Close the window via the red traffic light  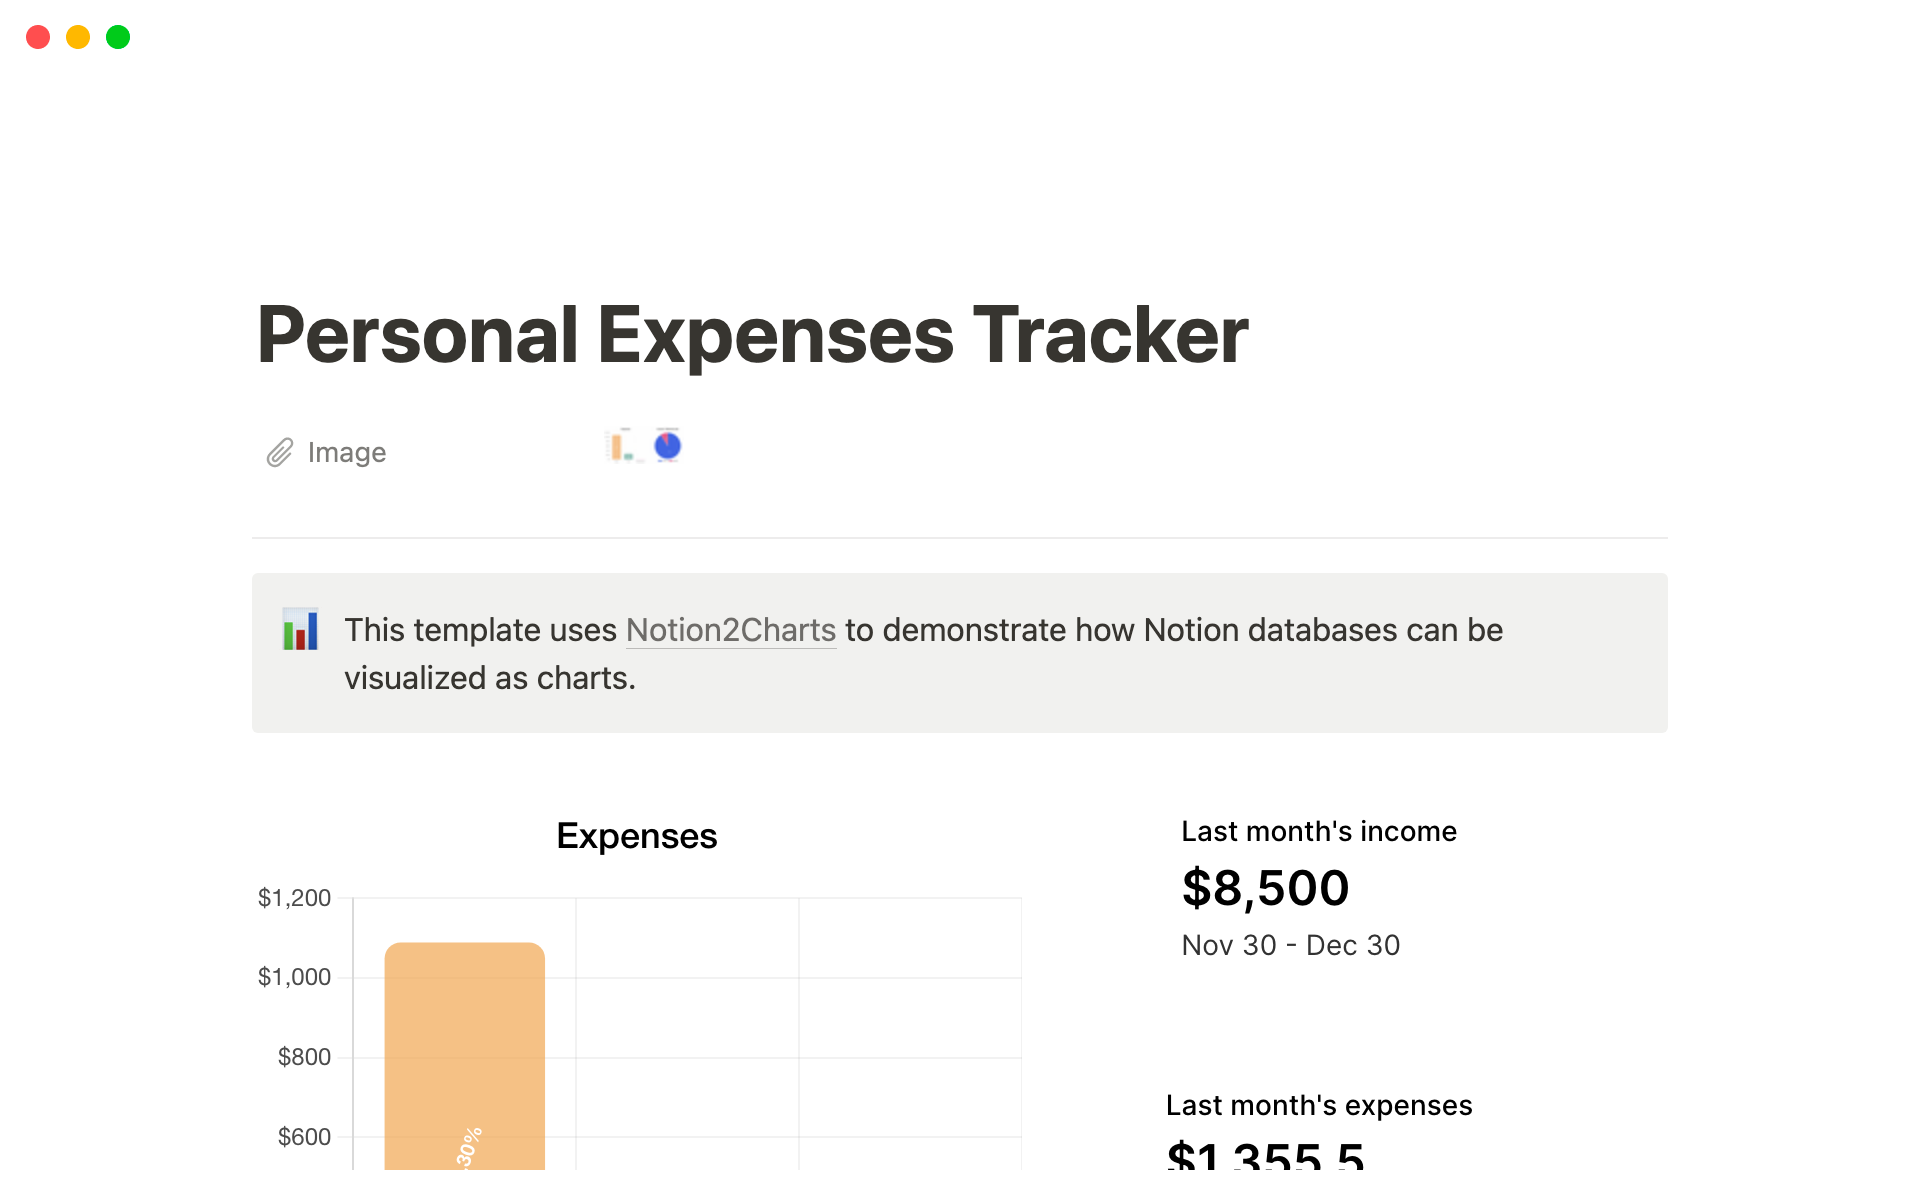(x=38, y=37)
